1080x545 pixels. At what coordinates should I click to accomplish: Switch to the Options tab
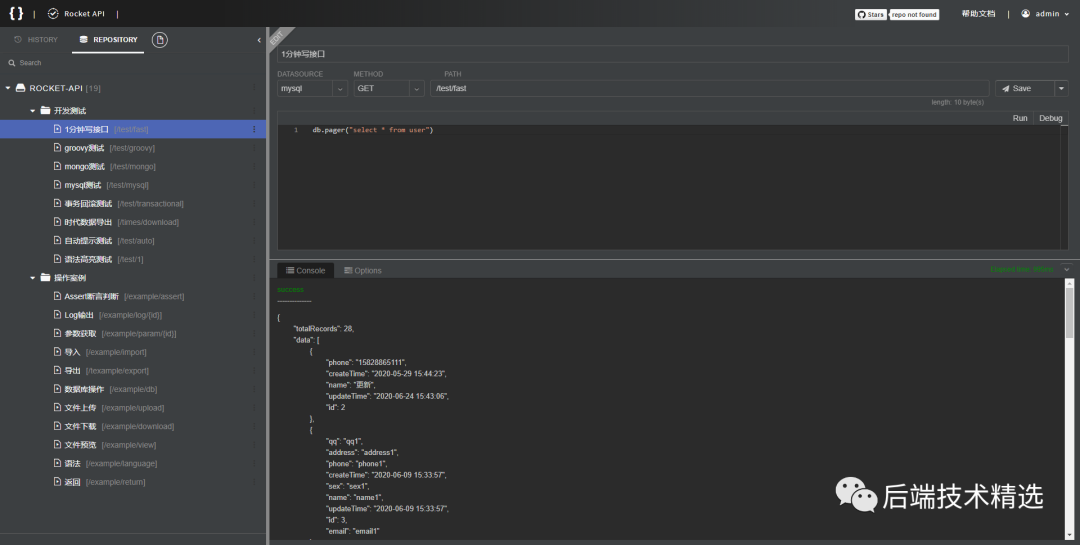(x=362, y=270)
